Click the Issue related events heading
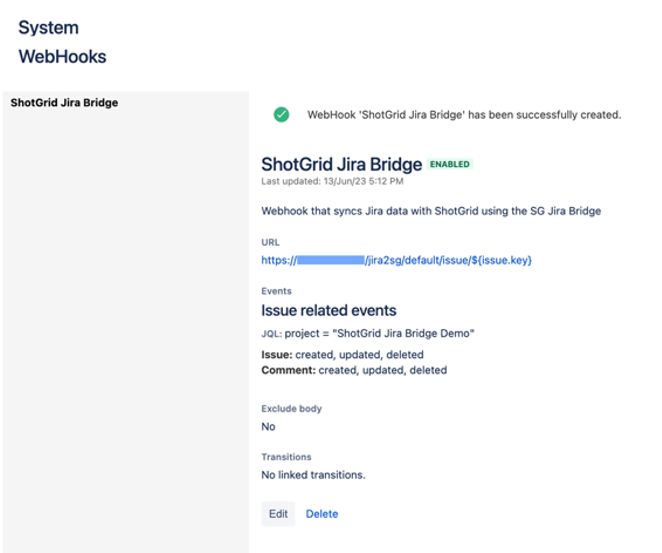Image resolution: width=662 pixels, height=553 pixels. click(x=329, y=310)
